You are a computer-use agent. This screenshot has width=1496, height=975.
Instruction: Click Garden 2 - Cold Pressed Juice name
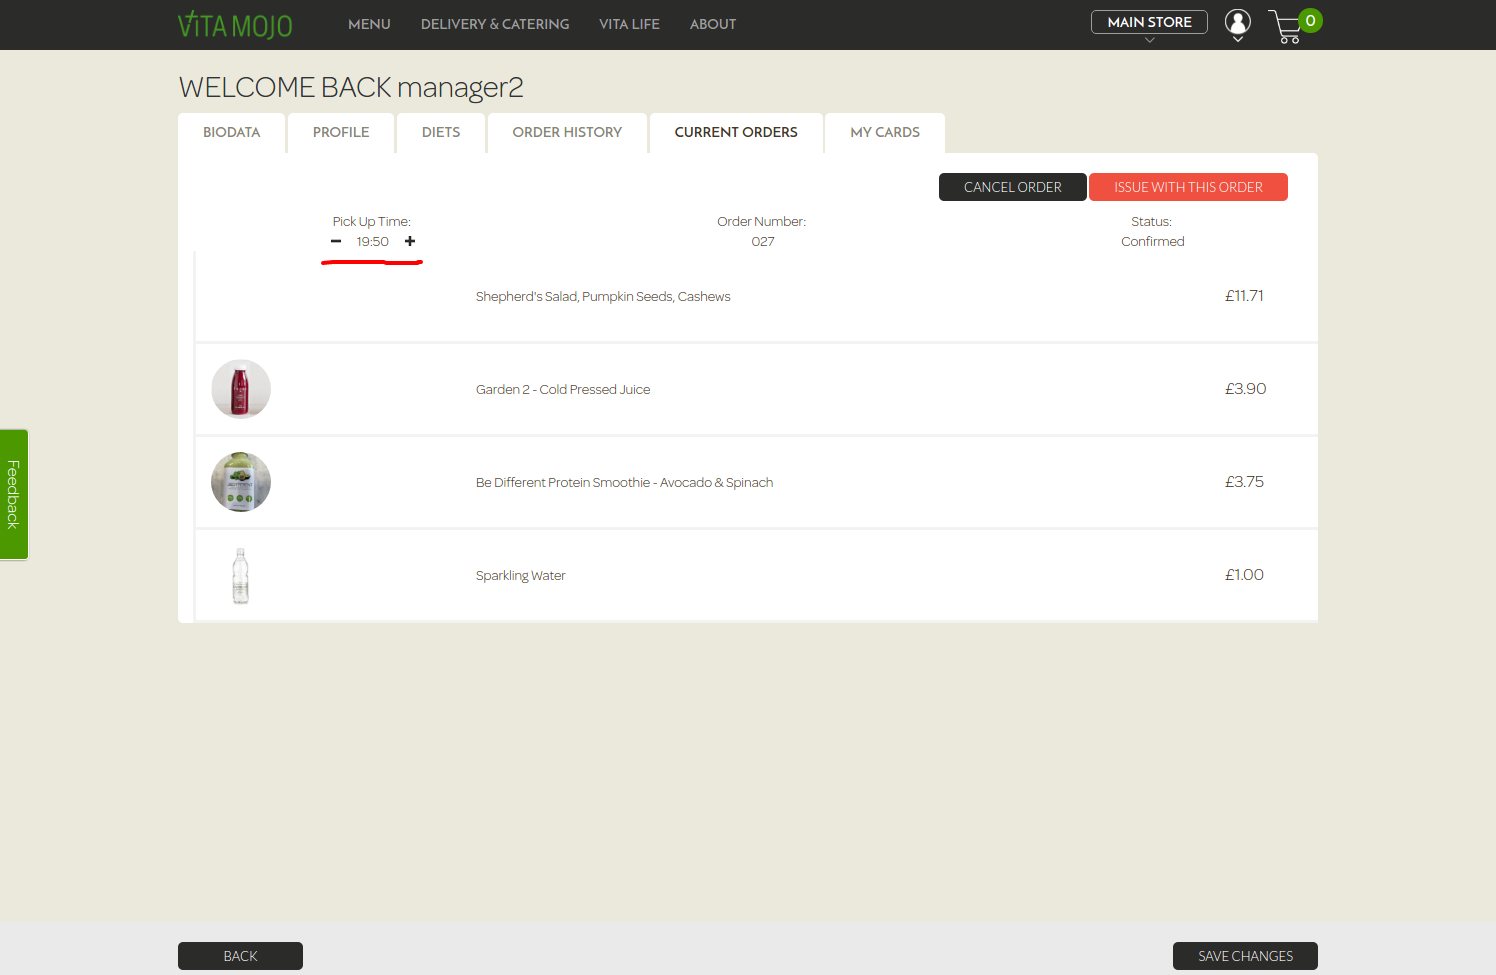tap(563, 389)
